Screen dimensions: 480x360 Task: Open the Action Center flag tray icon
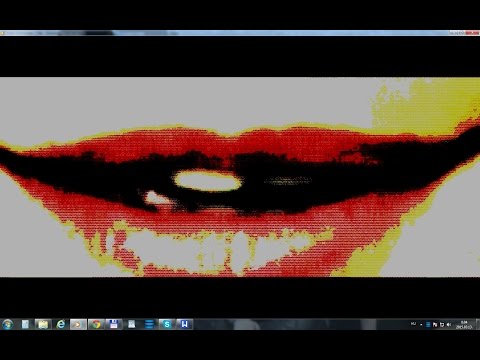pyautogui.click(x=435, y=324)
